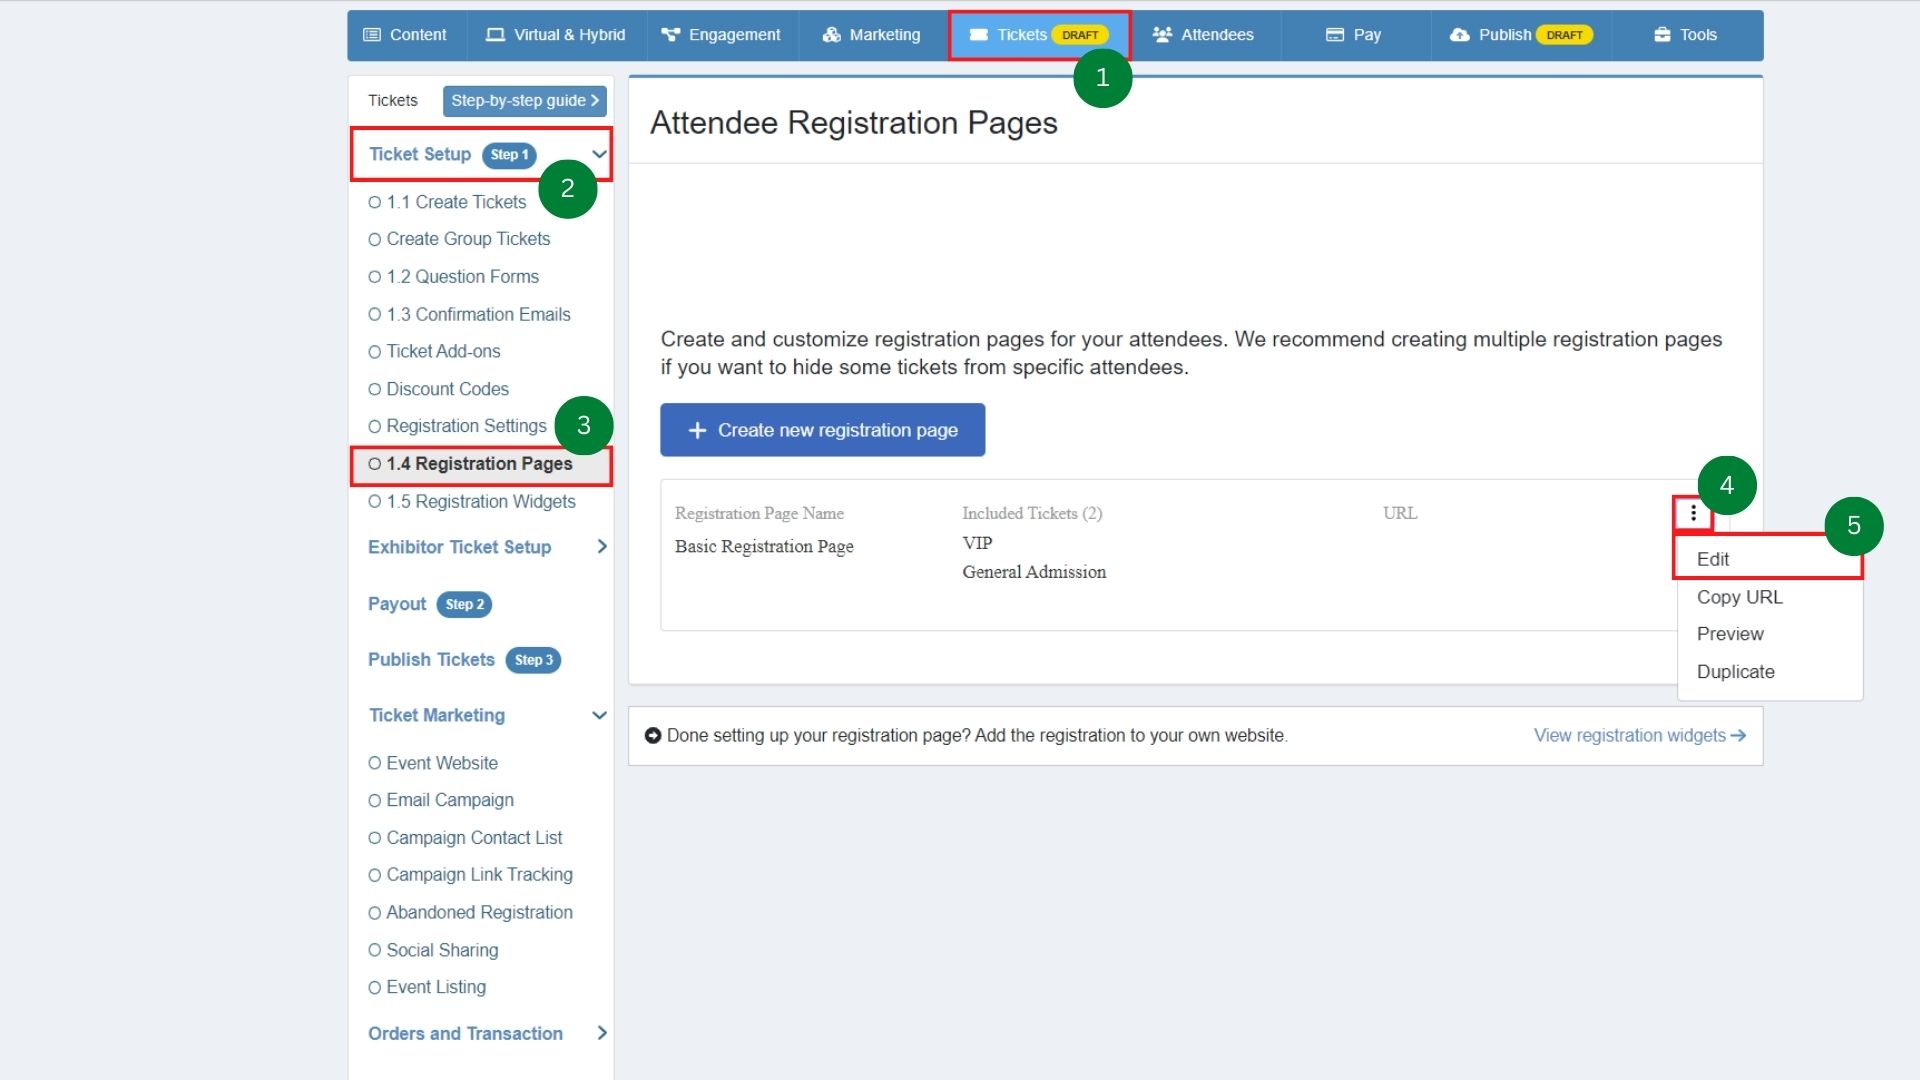The image size is (1920, 1080).
Task: Switch to the Tickets tab
Action: [1021, 34]
